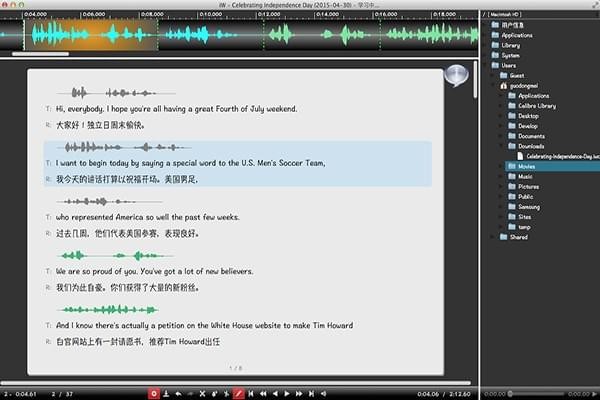
Task: Click the Macintosh HD path header
Action: click(504, 14)
